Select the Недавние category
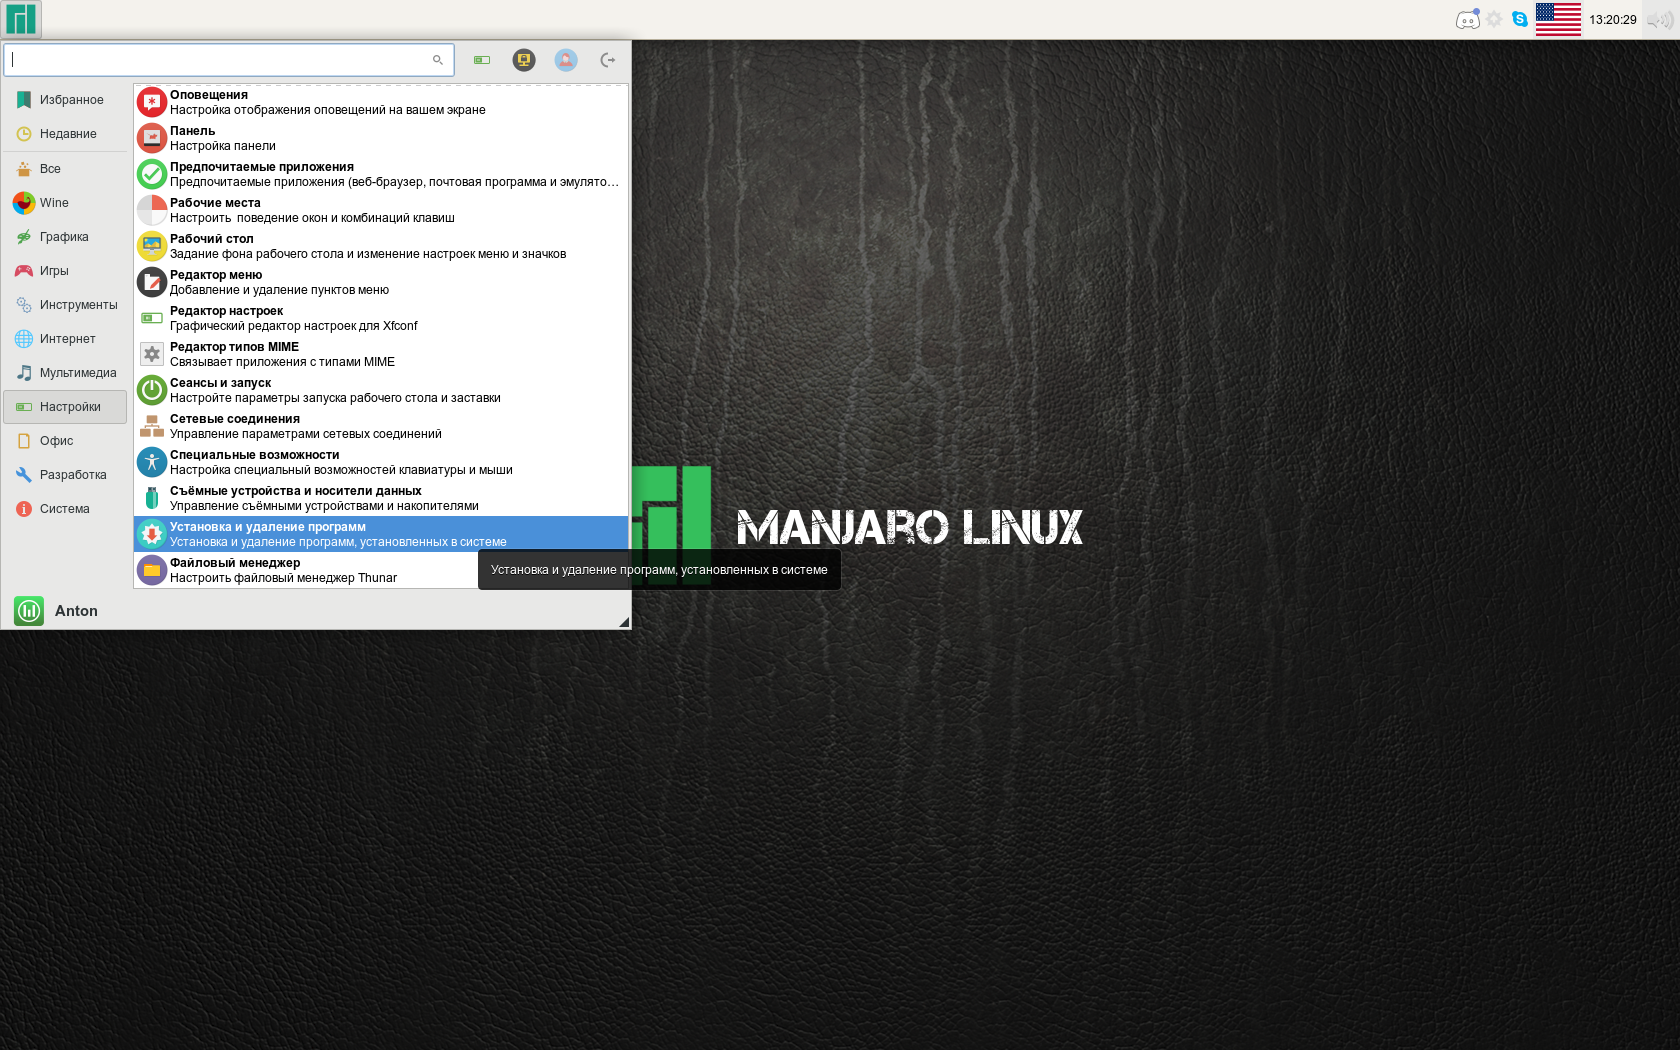1680x1050 pixels. click(x=65, y=134)
